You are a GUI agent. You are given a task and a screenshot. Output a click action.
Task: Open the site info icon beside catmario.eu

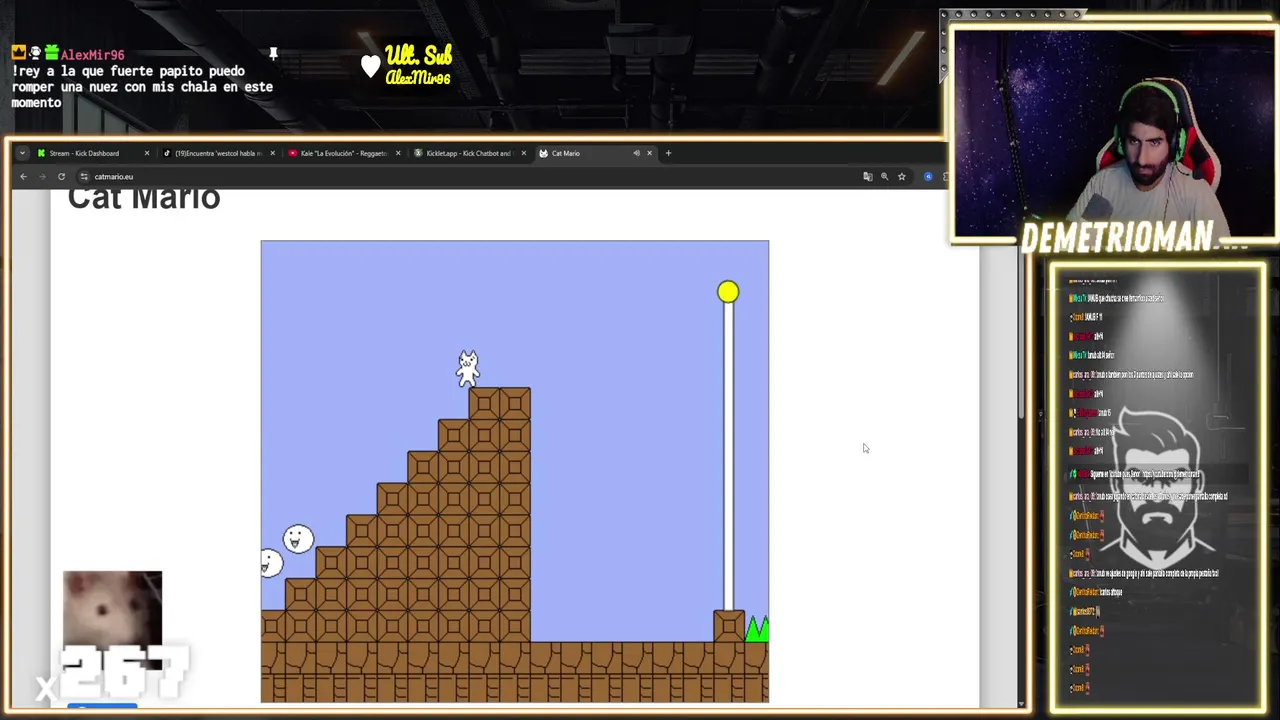click(x=84, y=177)
